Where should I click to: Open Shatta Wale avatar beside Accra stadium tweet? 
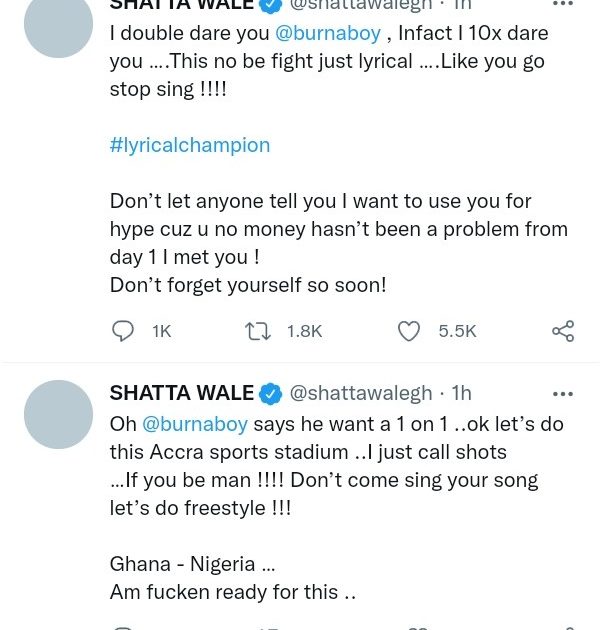58,414
